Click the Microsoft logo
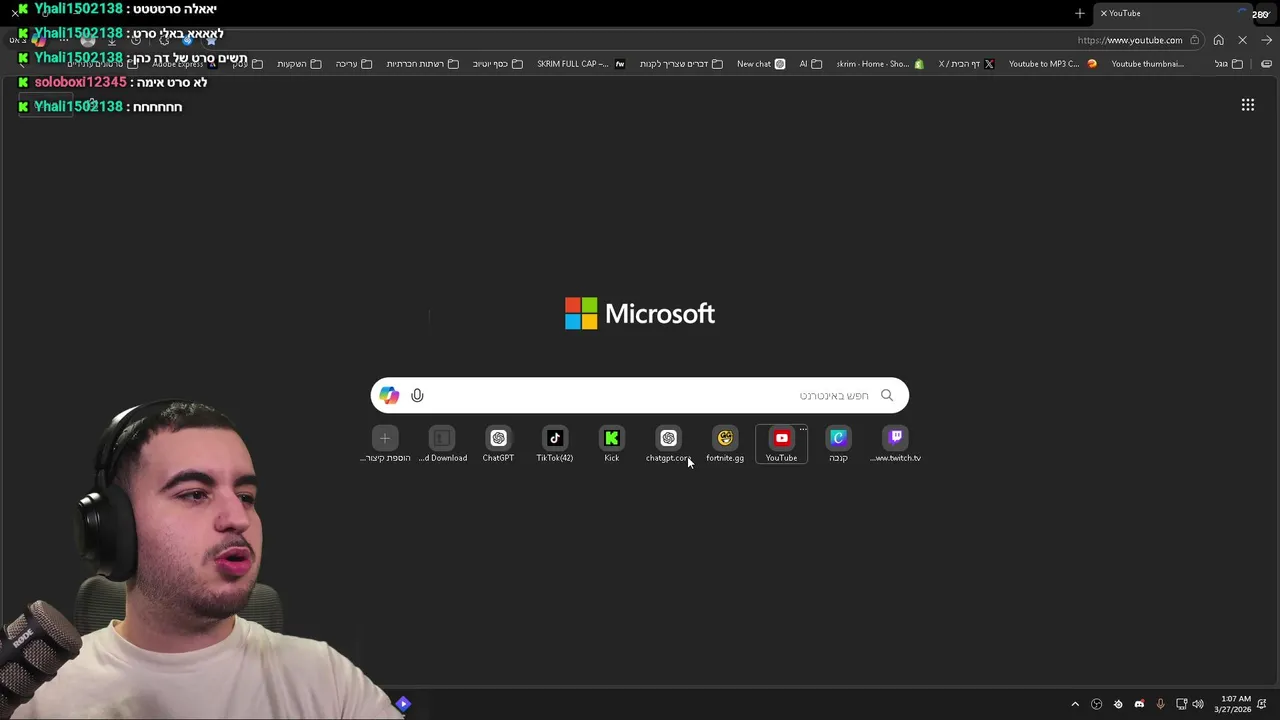Screen dimensions: 1280x720 click(x=640, y=313)
